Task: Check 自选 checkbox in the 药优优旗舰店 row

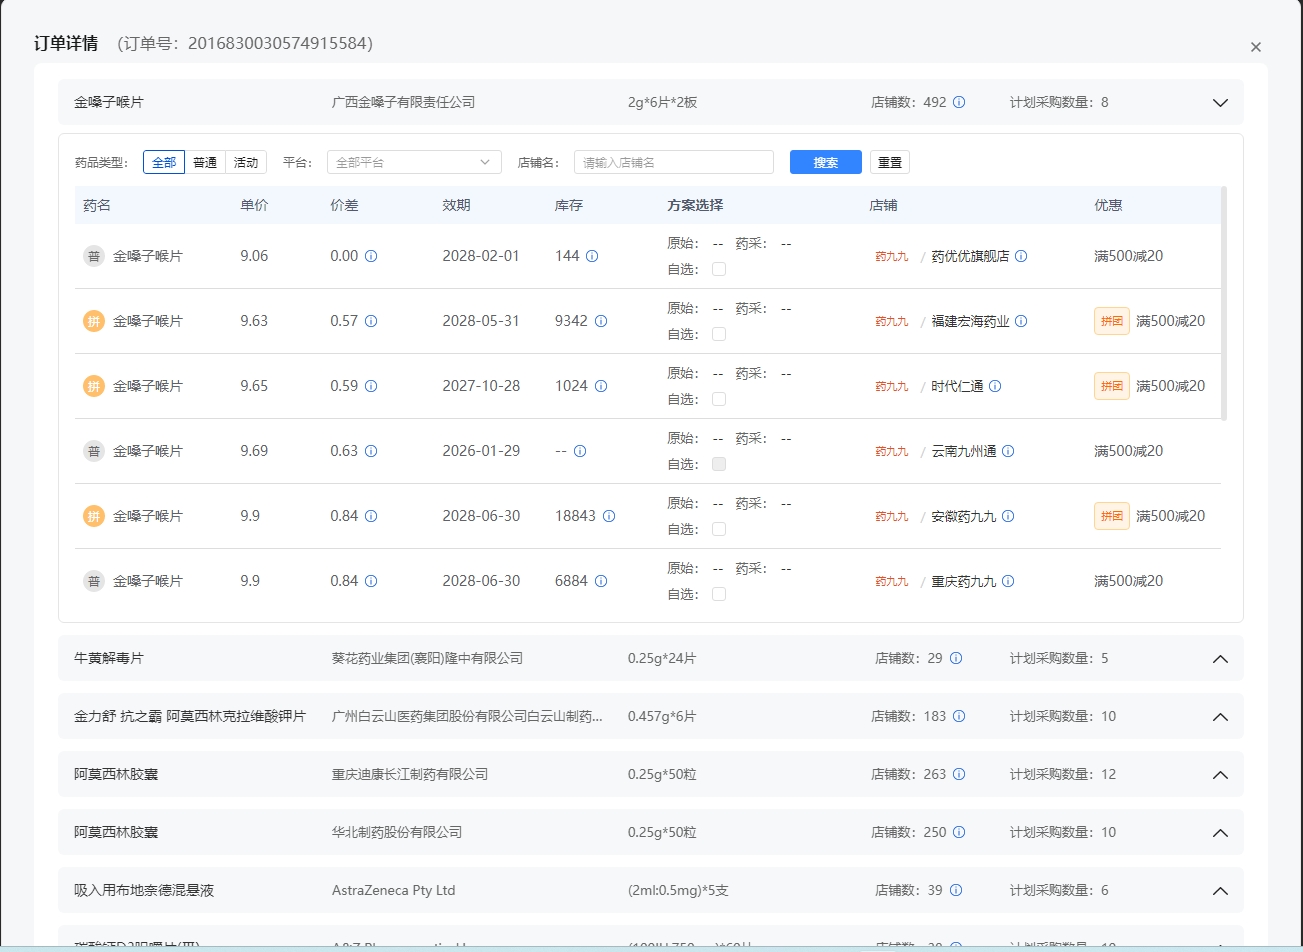Action: [x=718, y=269]
